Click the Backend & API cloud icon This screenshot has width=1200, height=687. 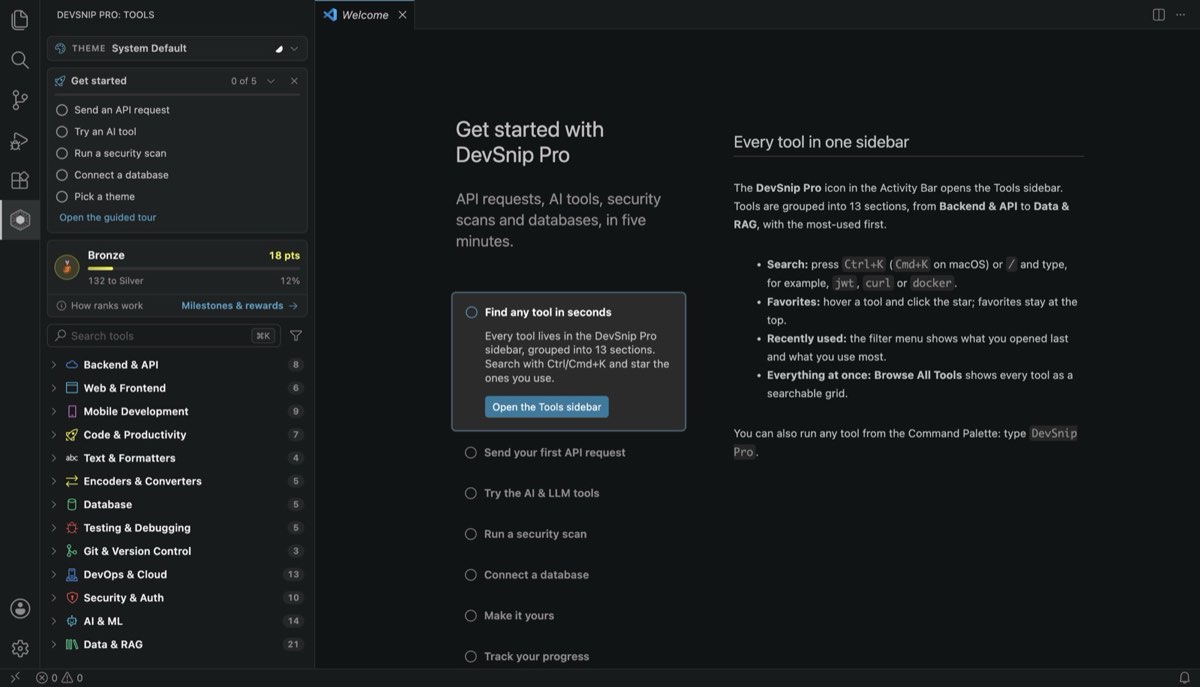pyautogui.click(x=72, y=365)
